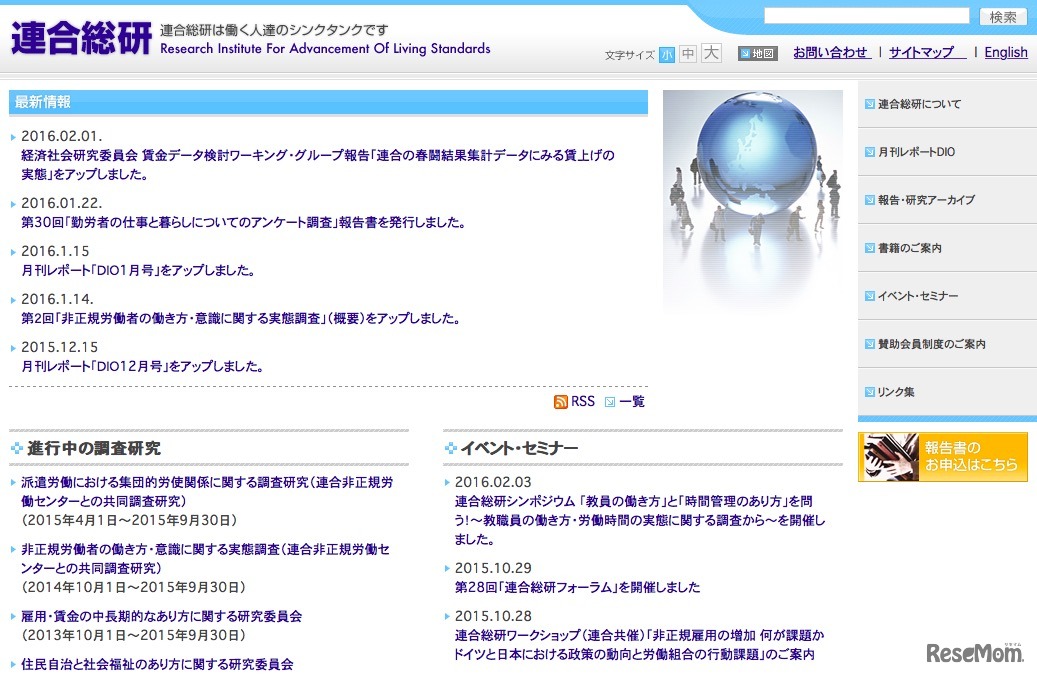Switch to the English site
Viewport: 1037px width, 676px height.
tap(1006, 52)
